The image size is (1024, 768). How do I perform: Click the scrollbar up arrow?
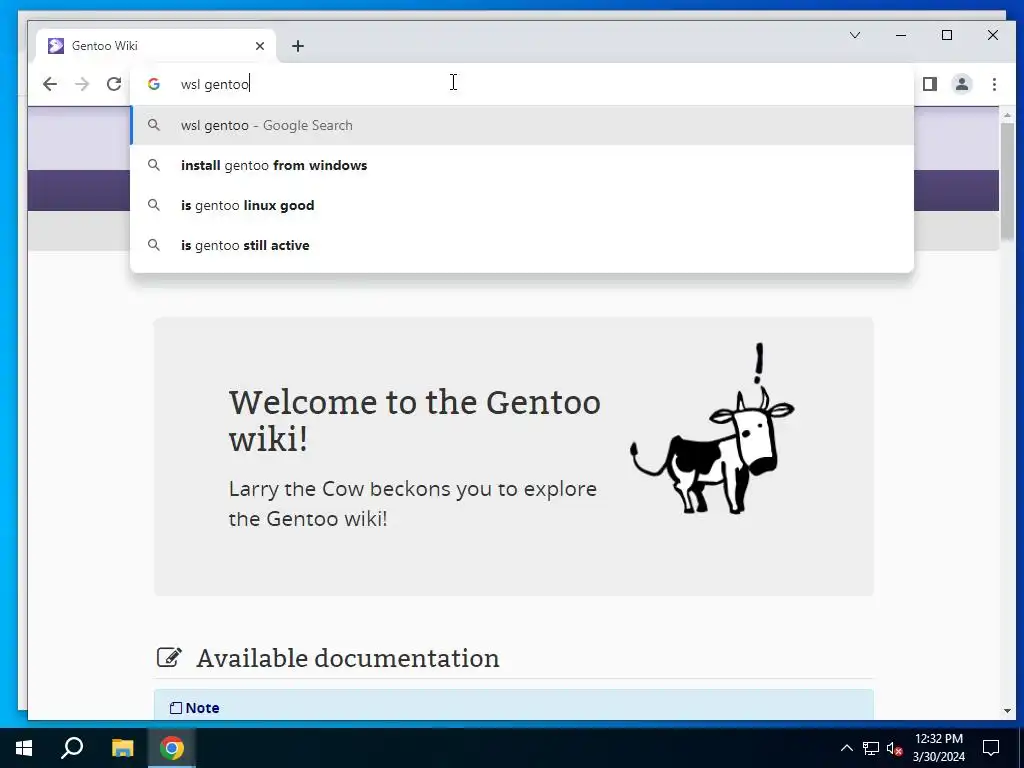1007,115
